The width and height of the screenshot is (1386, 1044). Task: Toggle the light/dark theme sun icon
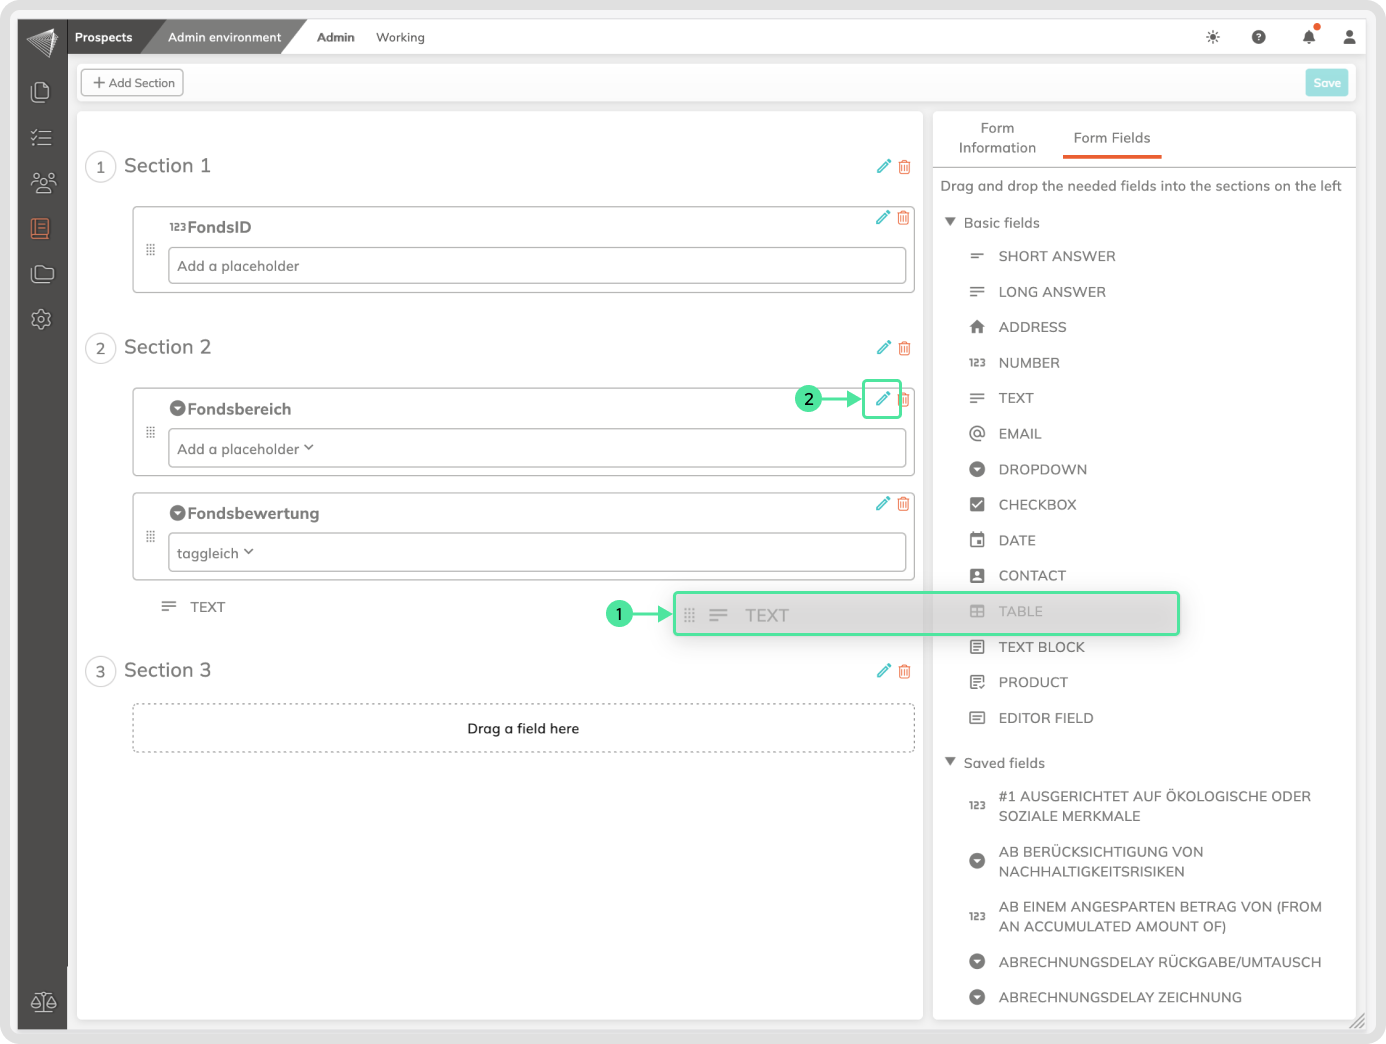[1213, 37]
